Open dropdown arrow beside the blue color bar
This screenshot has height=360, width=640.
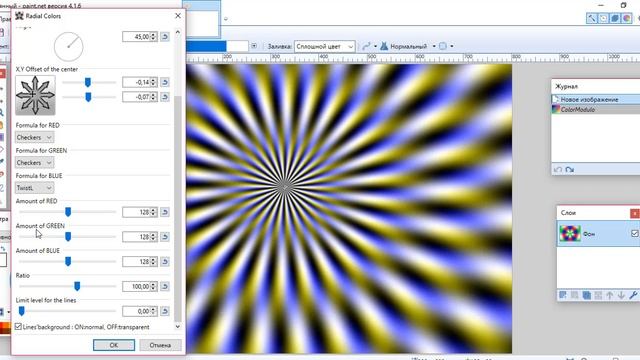coord(254,46)
